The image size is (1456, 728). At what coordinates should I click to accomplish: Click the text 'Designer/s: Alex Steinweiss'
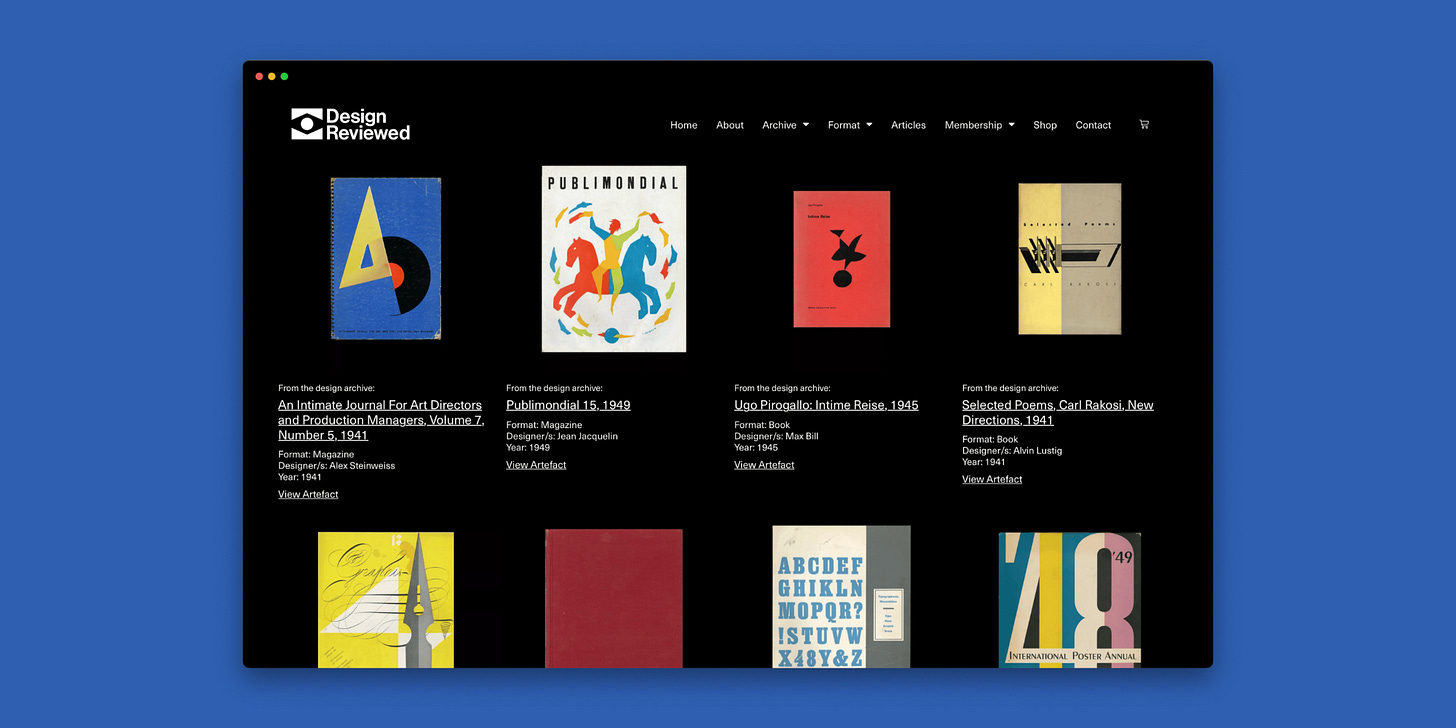[x=336, y=466]
